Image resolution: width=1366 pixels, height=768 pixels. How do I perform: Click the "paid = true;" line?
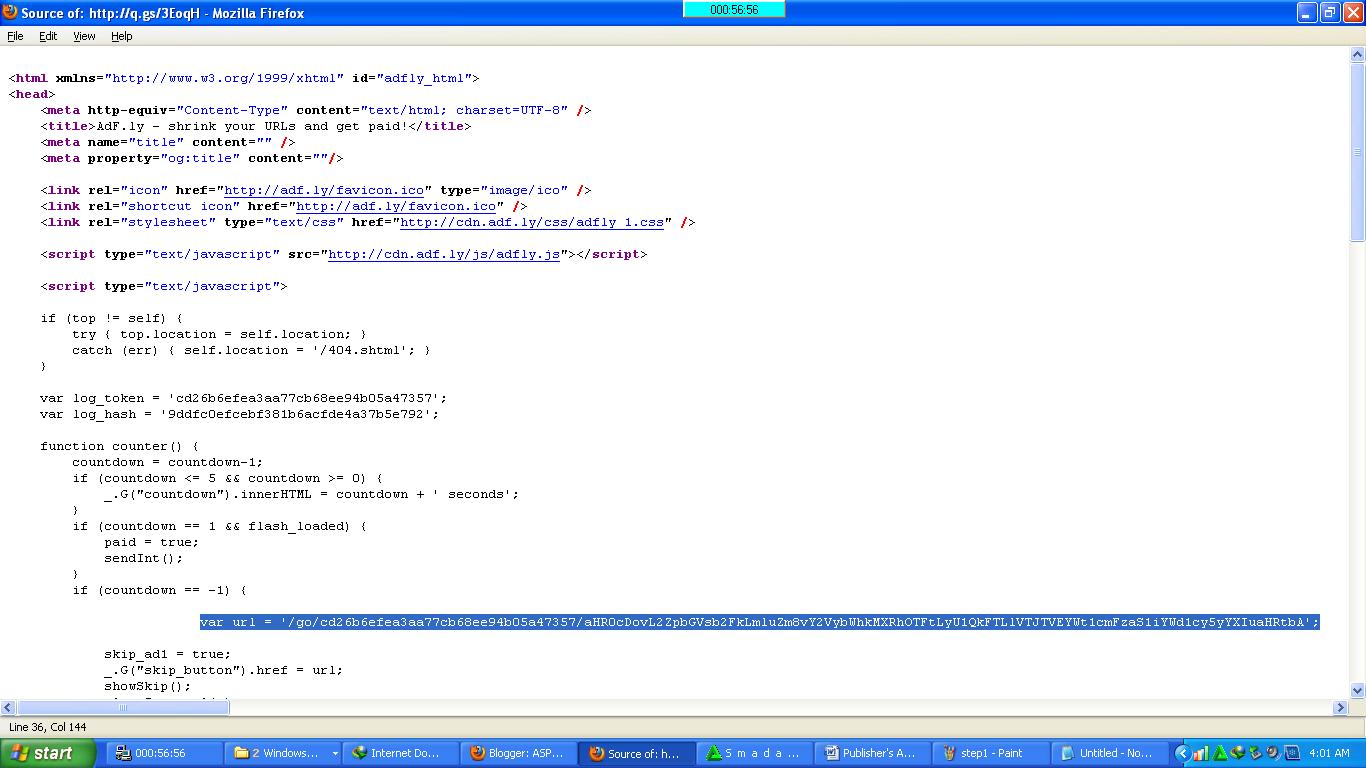tap(152, 542)
